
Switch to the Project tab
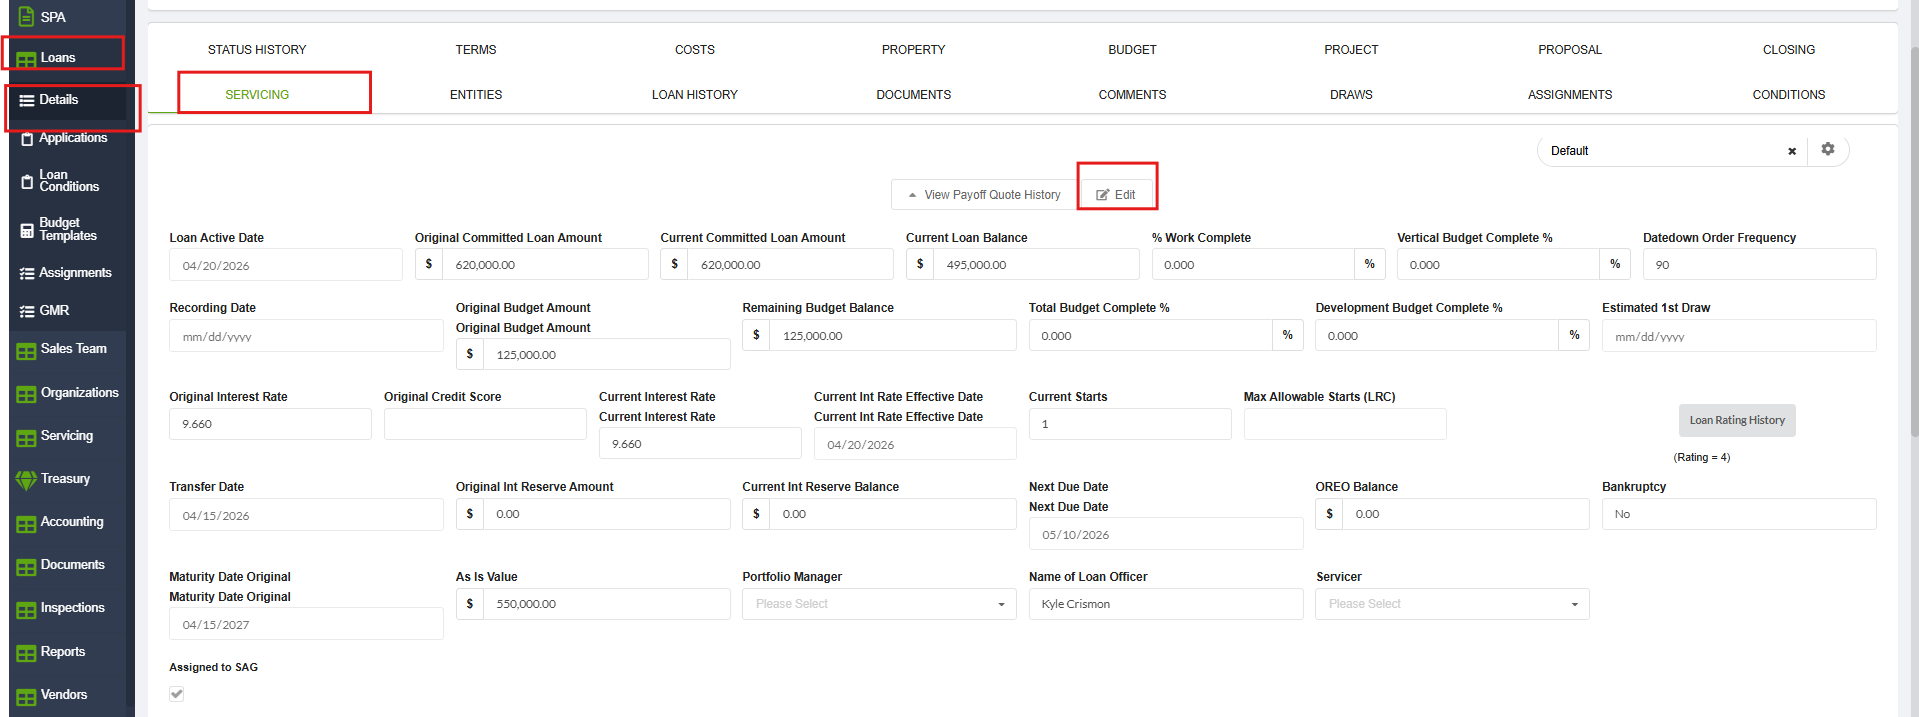coord(1351,50)
